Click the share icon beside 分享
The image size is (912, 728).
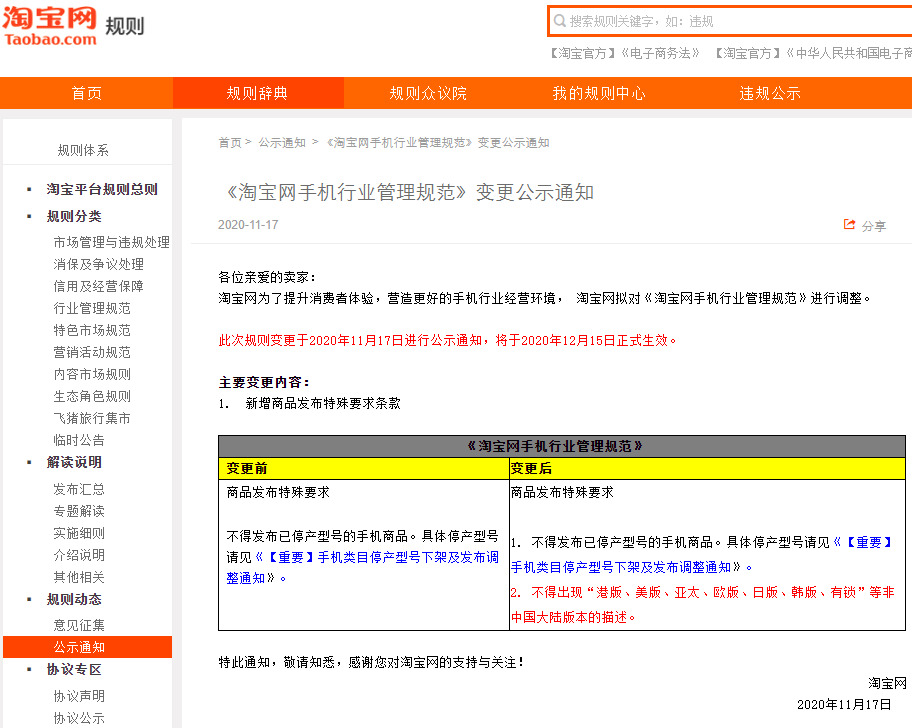click(x=849, y=224)
